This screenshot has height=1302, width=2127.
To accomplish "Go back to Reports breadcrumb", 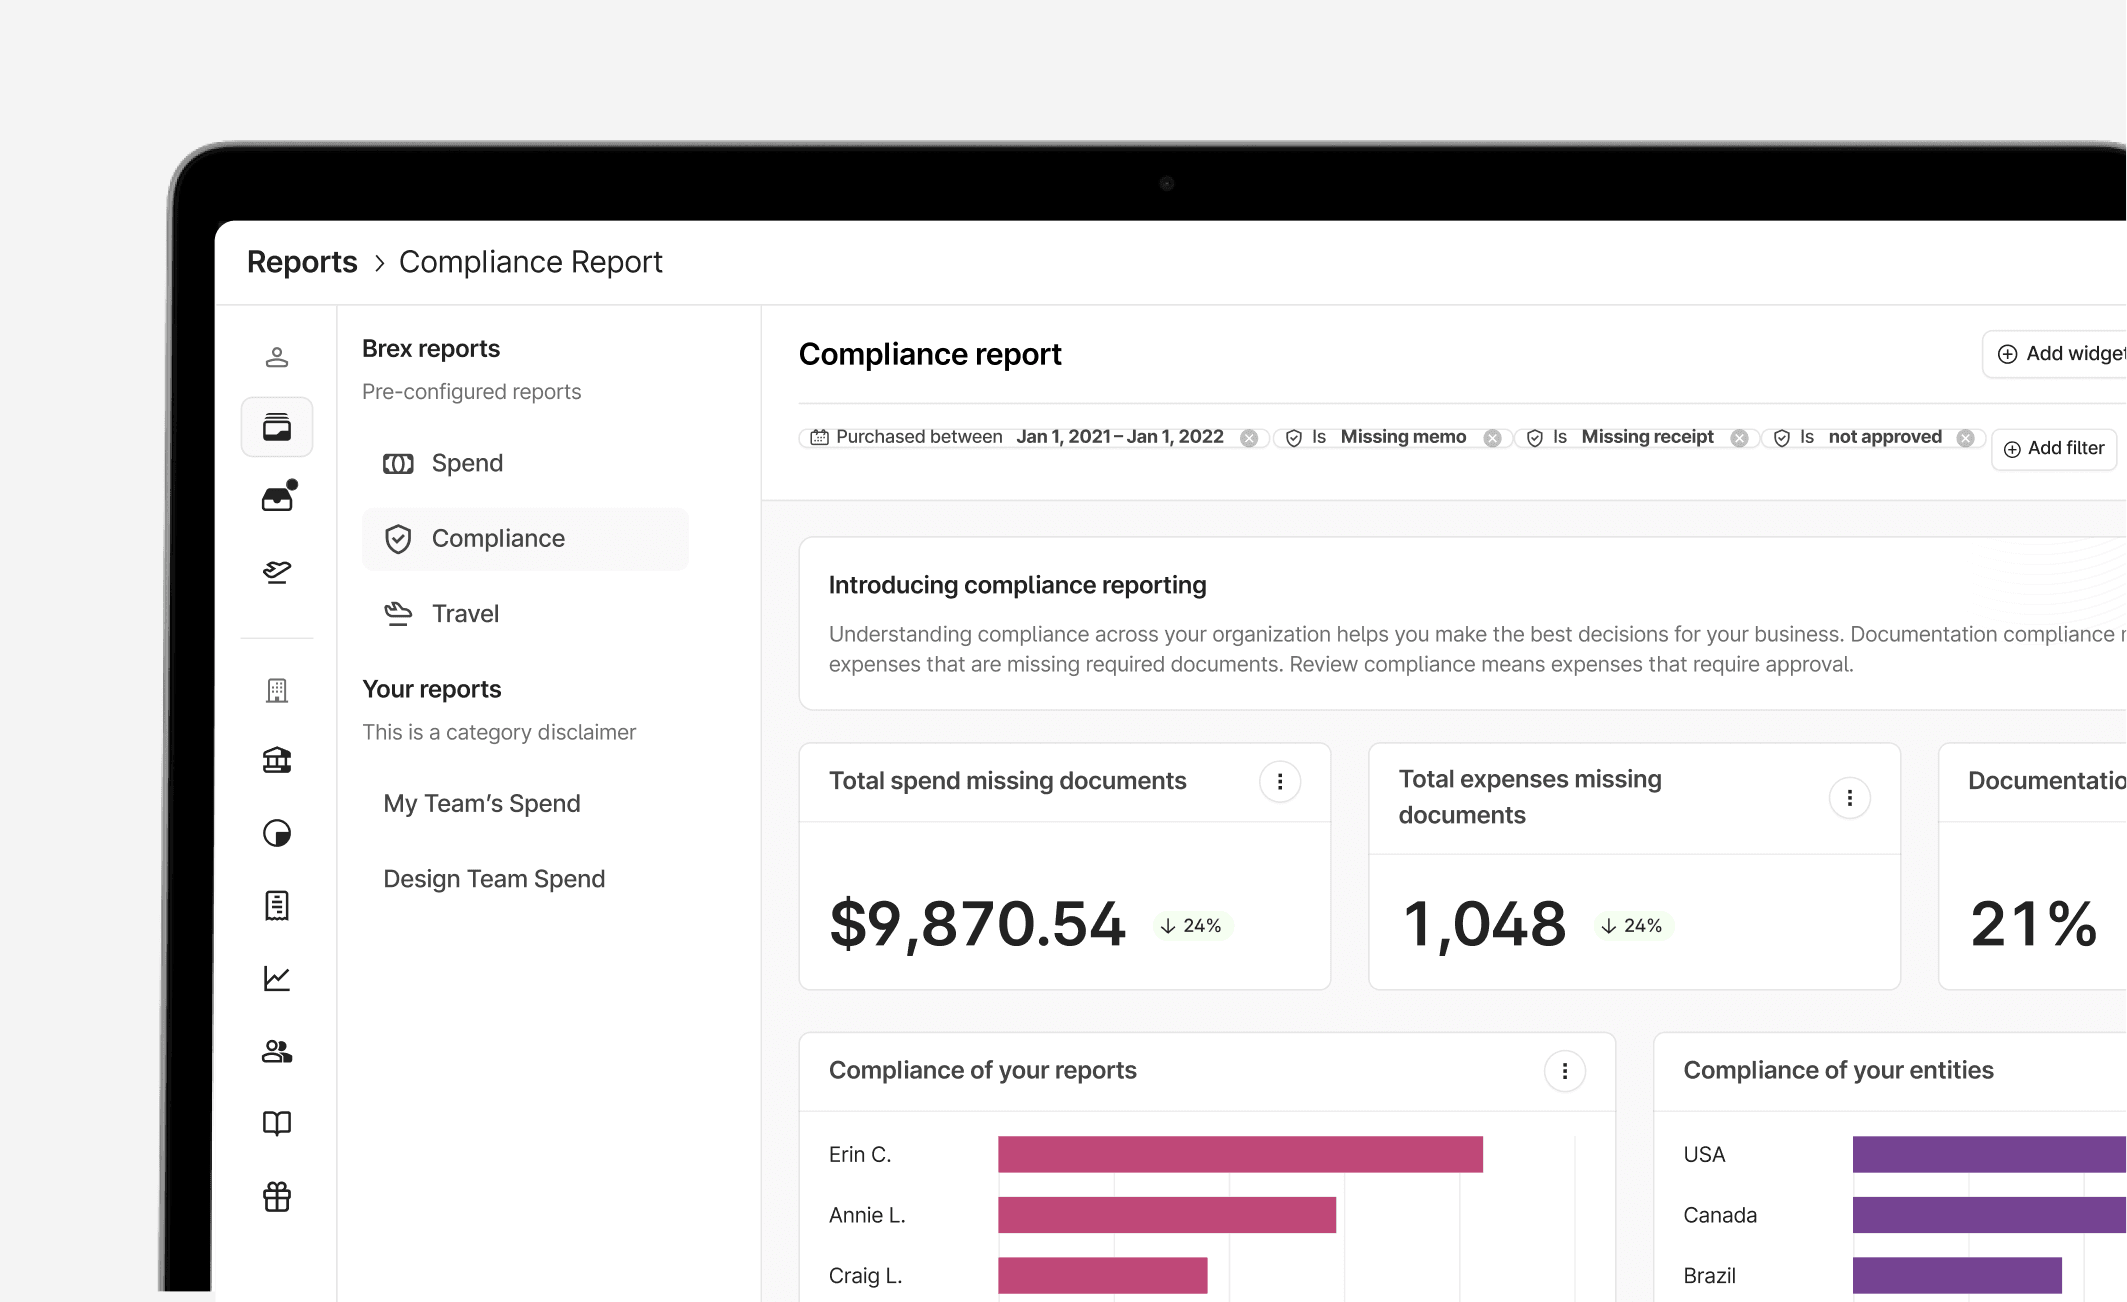I will tap(302, 262).
